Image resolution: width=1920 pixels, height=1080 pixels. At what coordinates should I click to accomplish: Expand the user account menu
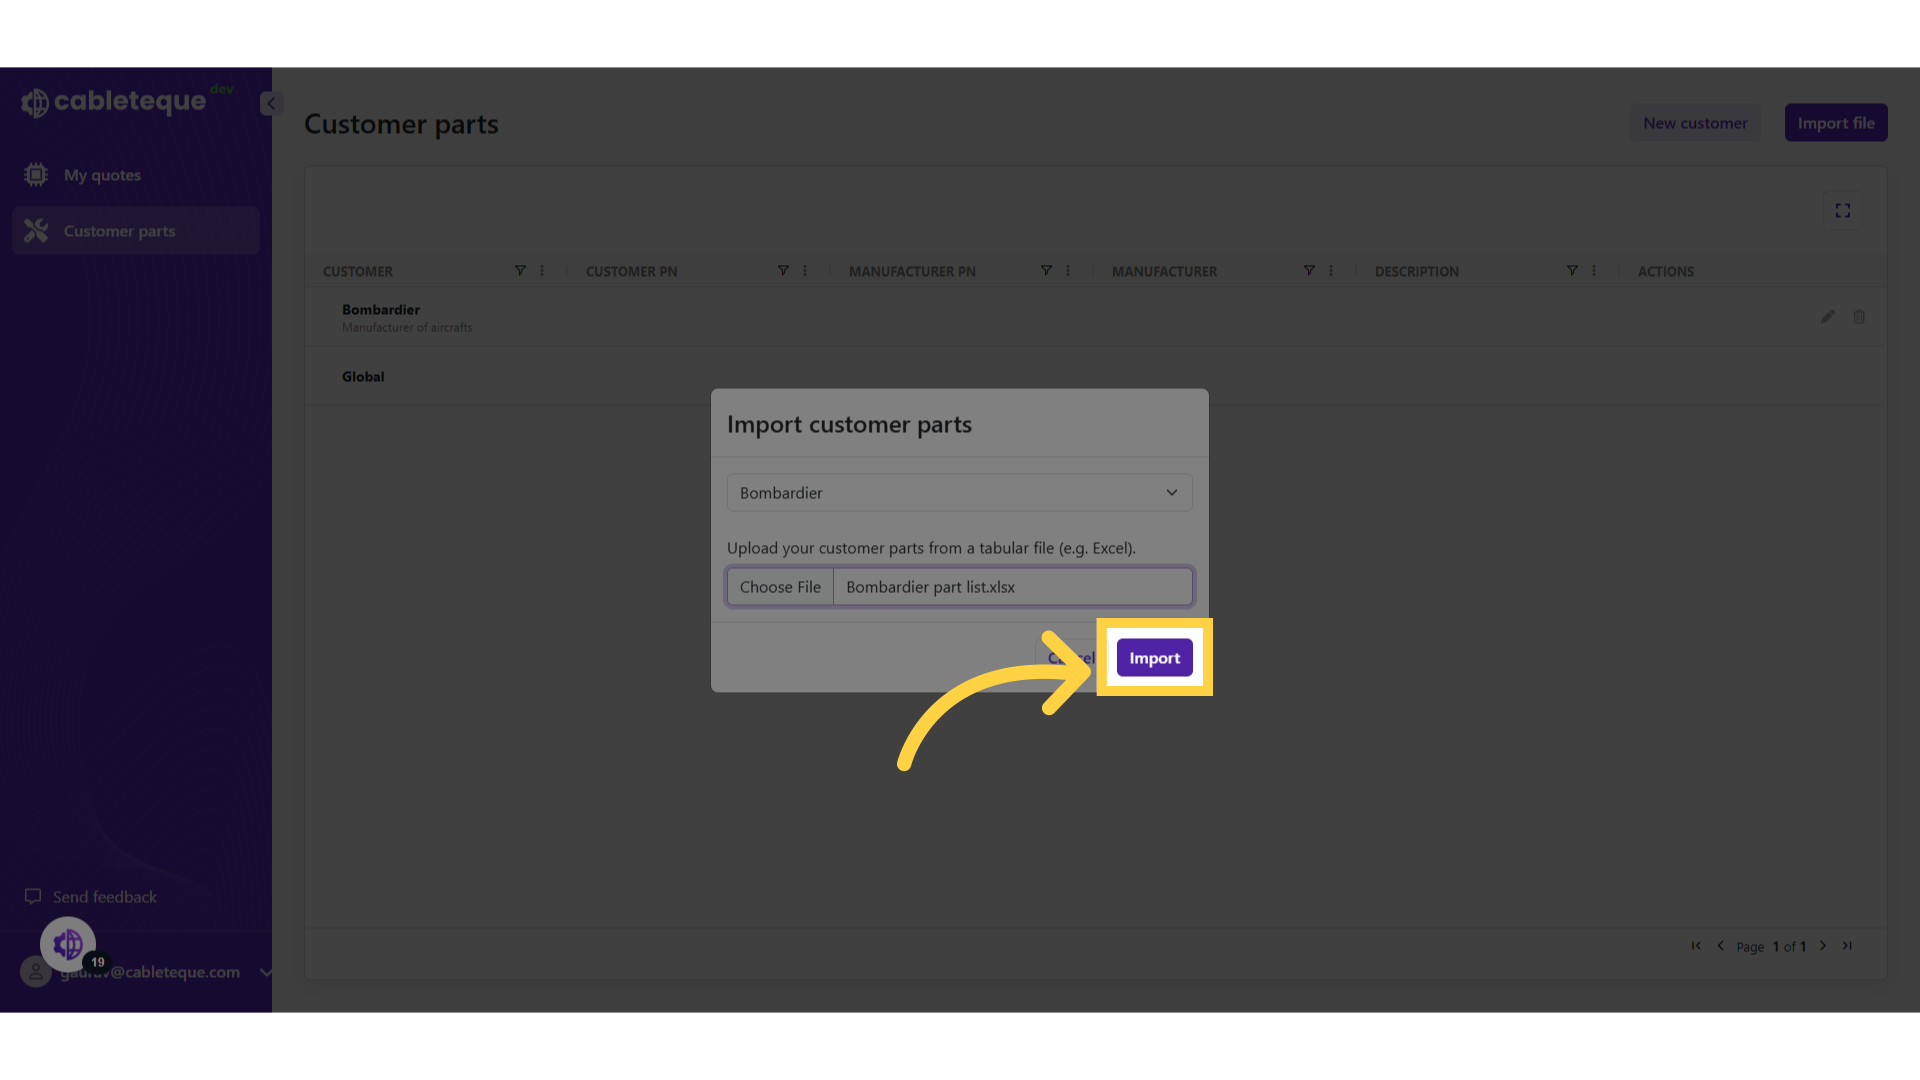[265, 971]
